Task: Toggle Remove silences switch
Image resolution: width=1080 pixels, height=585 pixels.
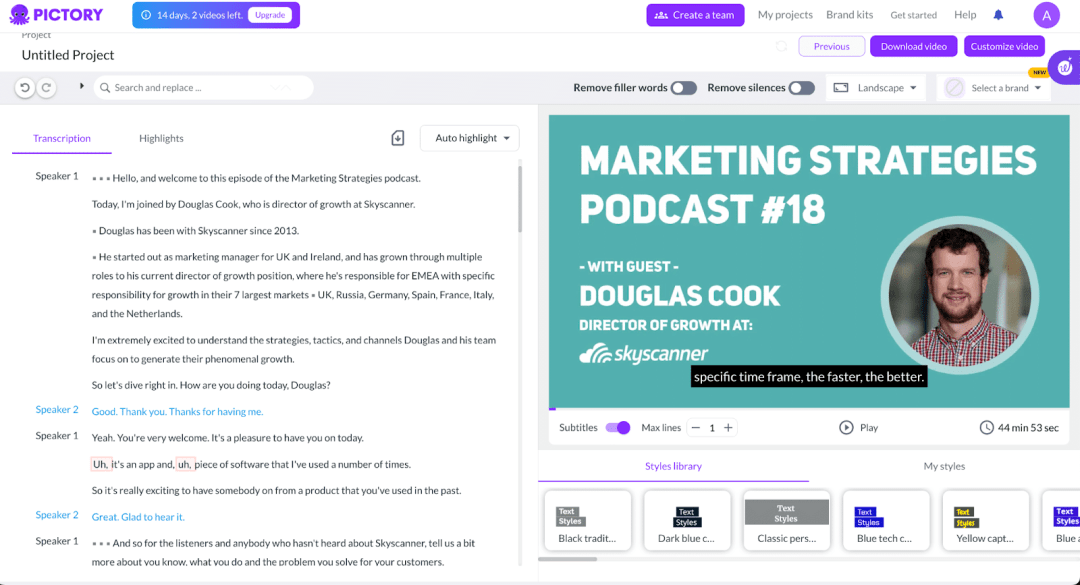Action: coord(802,88)
